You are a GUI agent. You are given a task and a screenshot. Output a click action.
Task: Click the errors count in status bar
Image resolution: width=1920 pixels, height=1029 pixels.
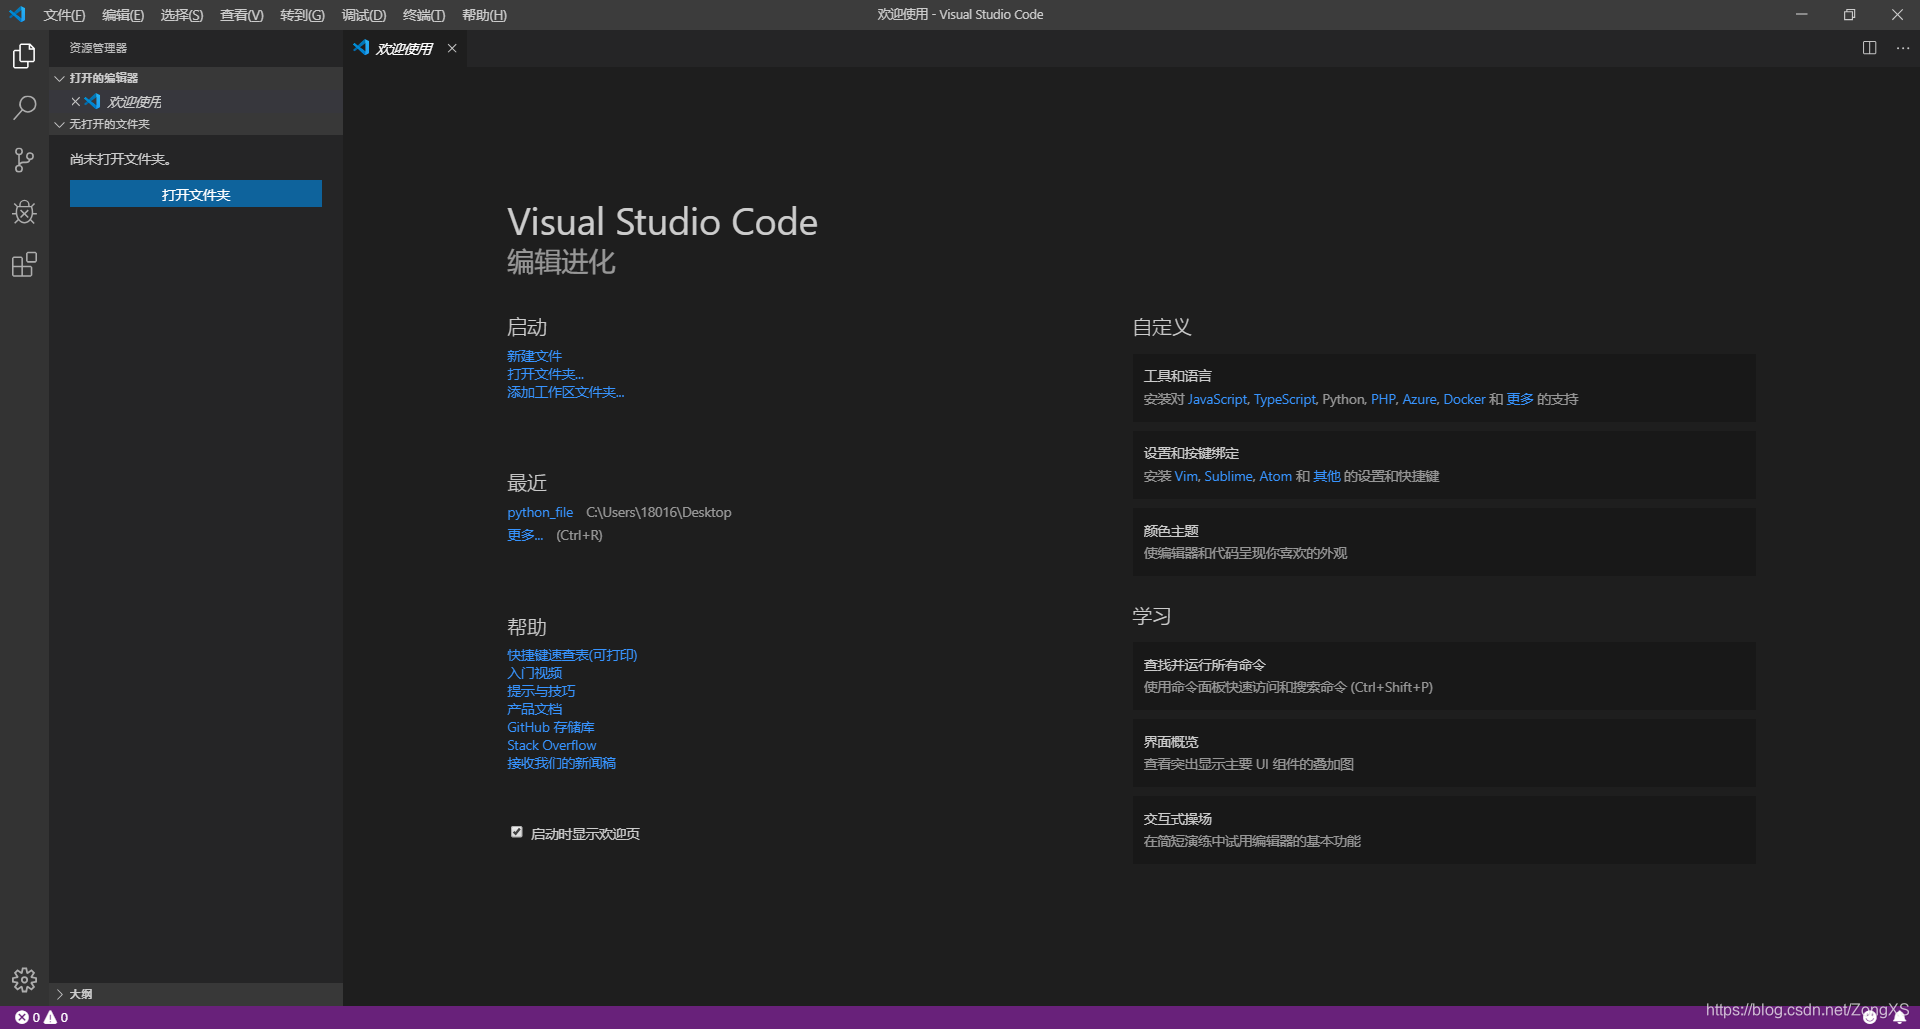(x=27, y=1017)
